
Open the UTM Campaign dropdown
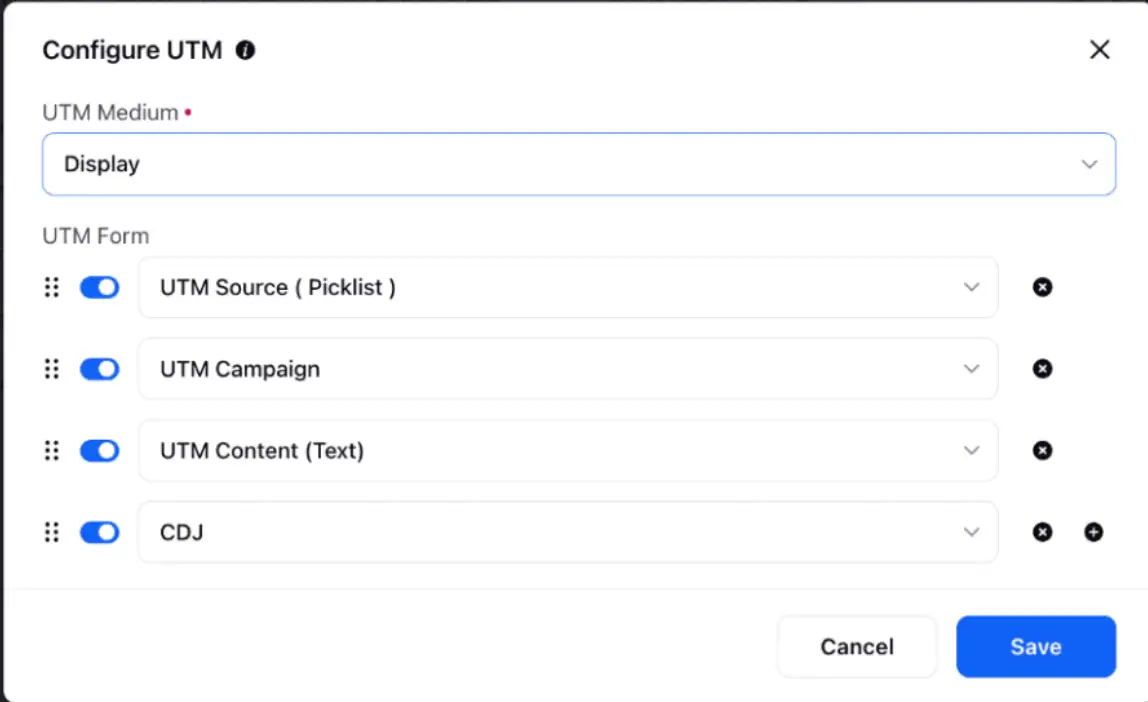click(x=568, y=369)
